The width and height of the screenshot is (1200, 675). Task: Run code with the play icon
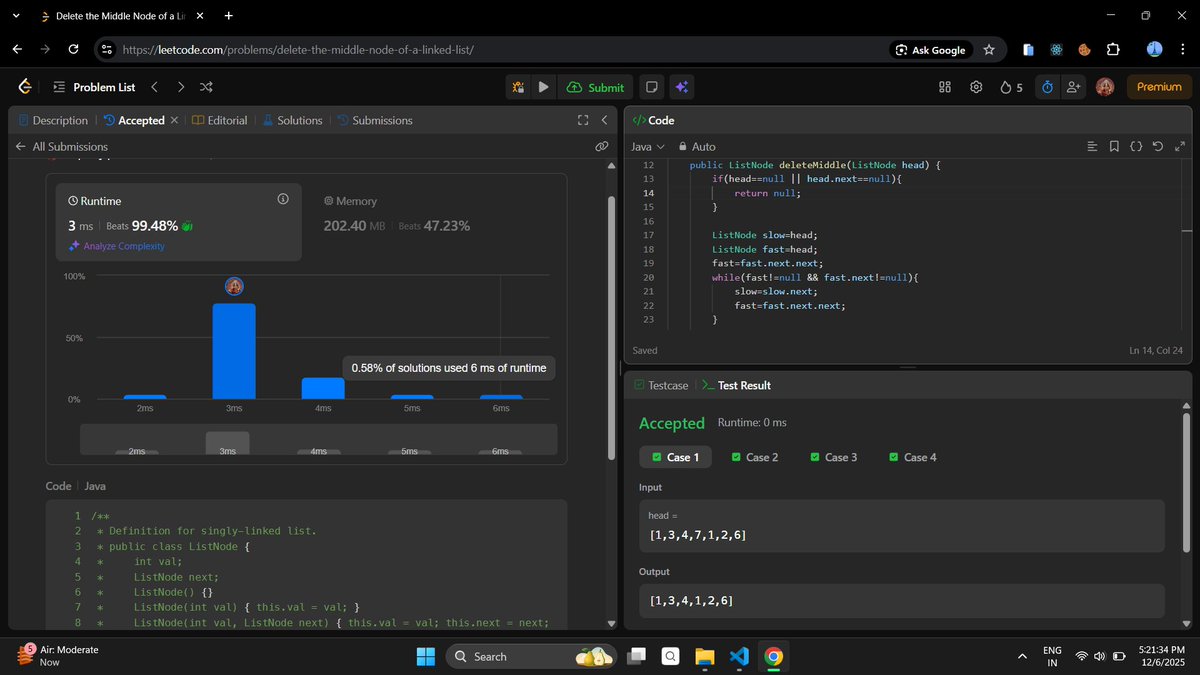tap(543, 87)
